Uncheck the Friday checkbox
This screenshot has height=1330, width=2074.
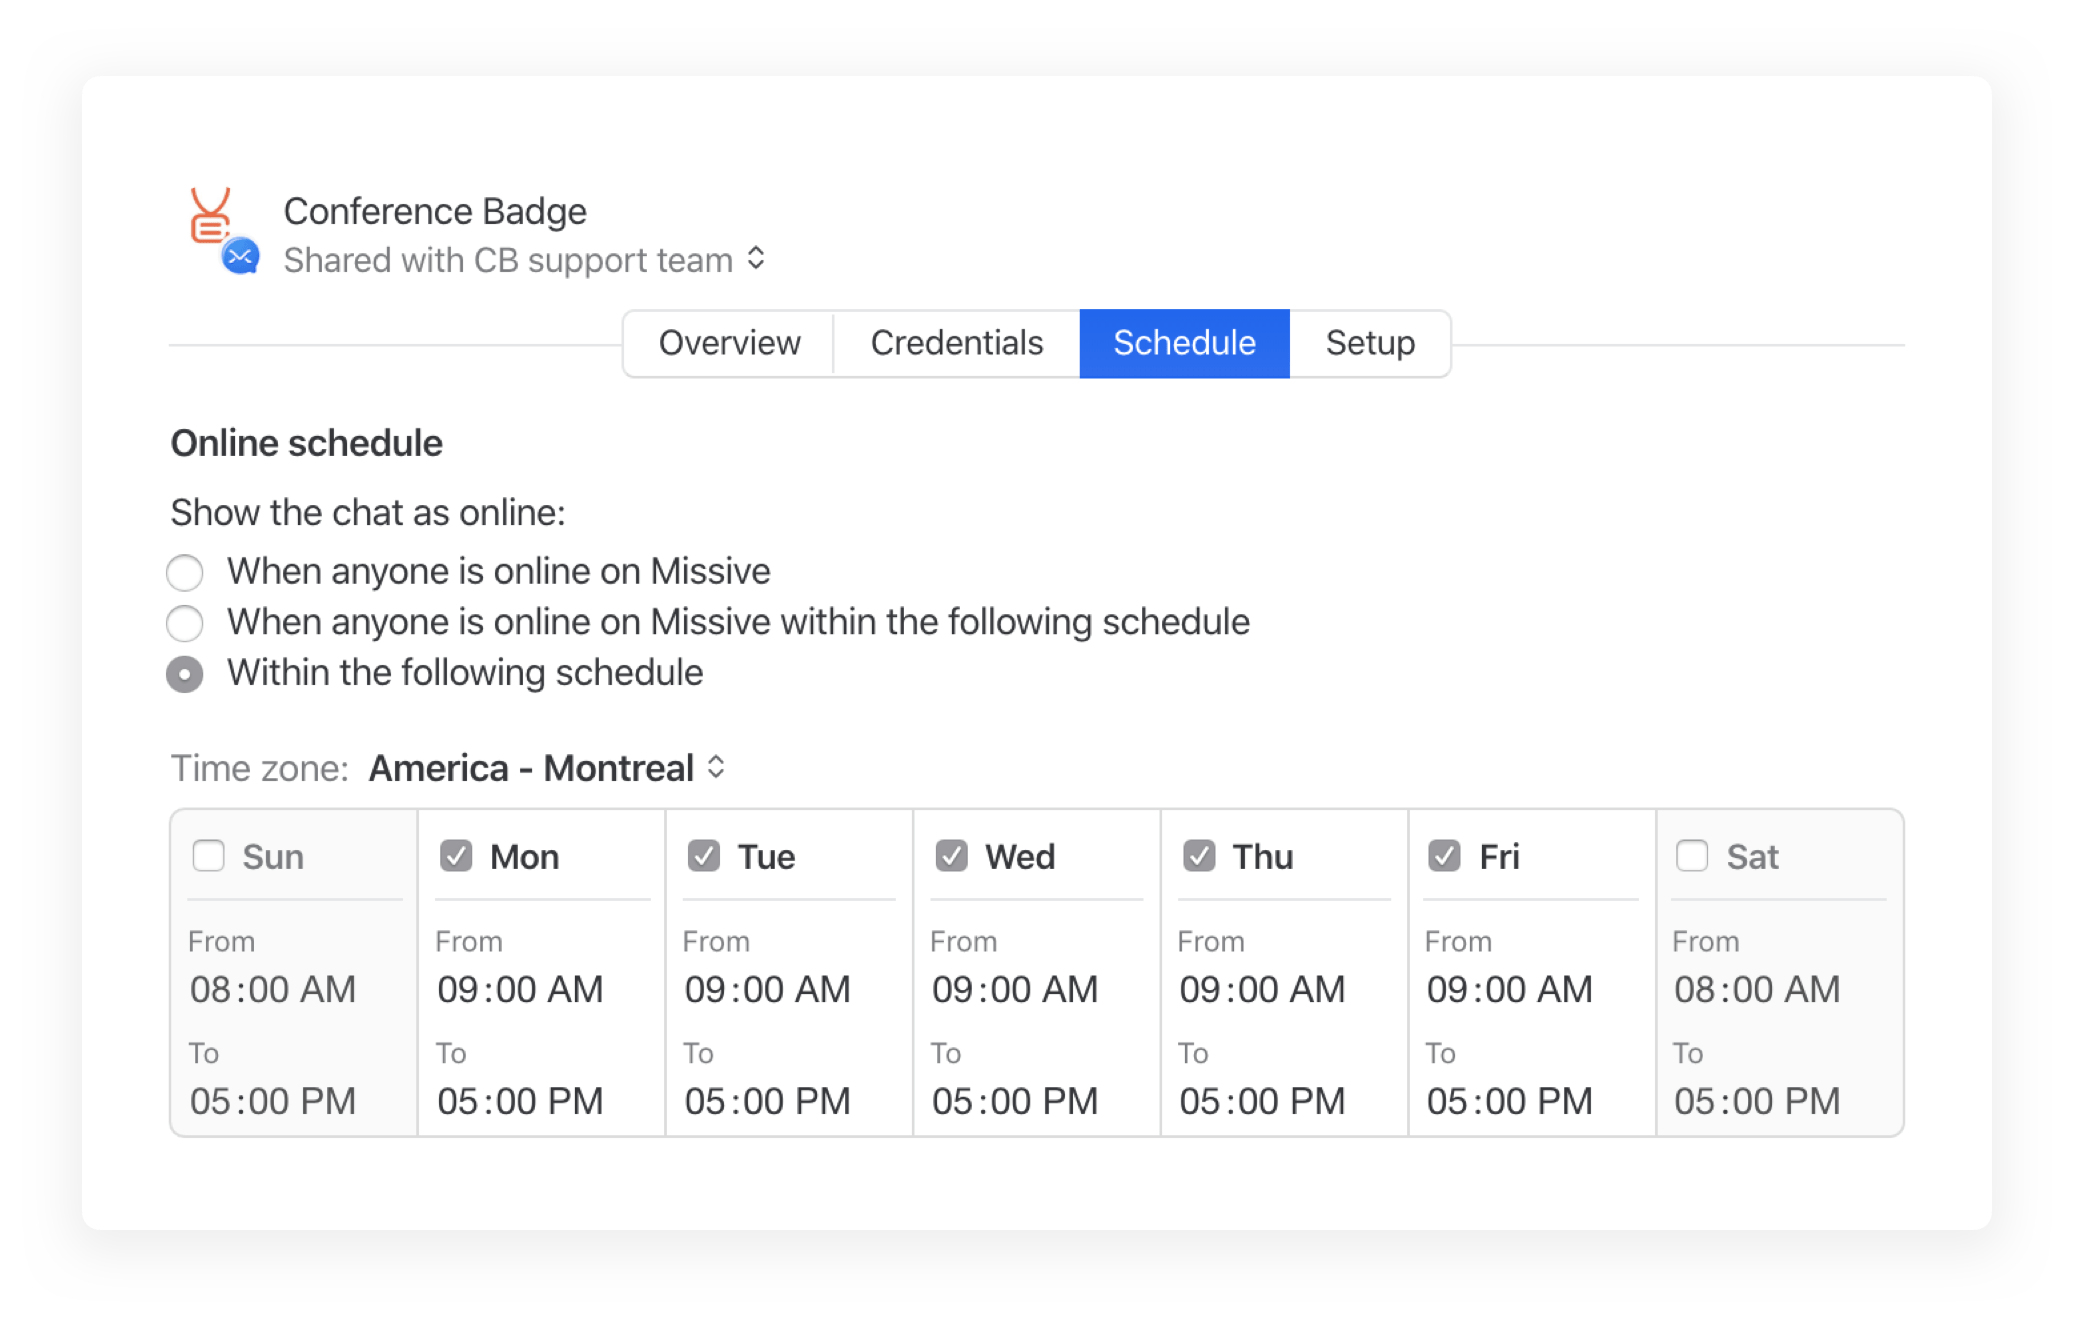point(1444,855)
